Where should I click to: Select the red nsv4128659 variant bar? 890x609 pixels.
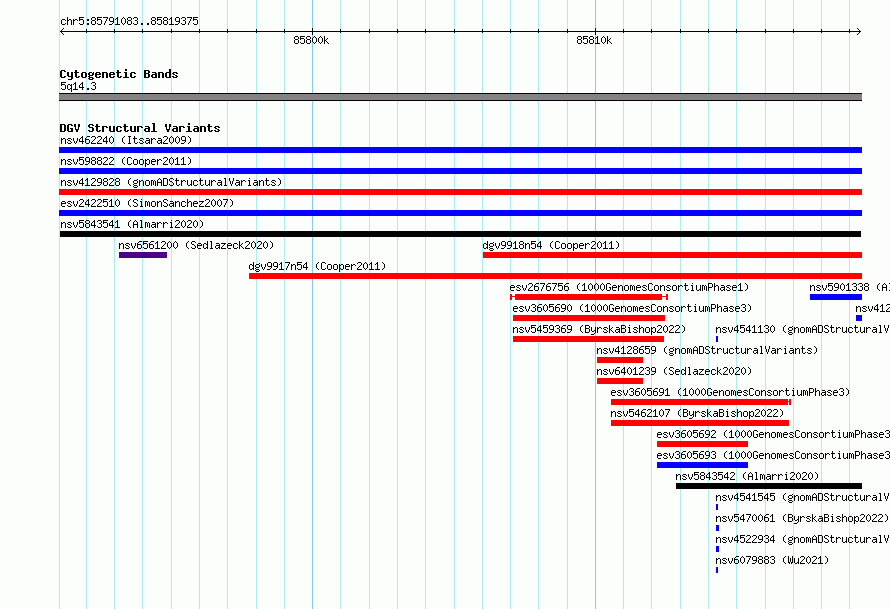[620, 360]
